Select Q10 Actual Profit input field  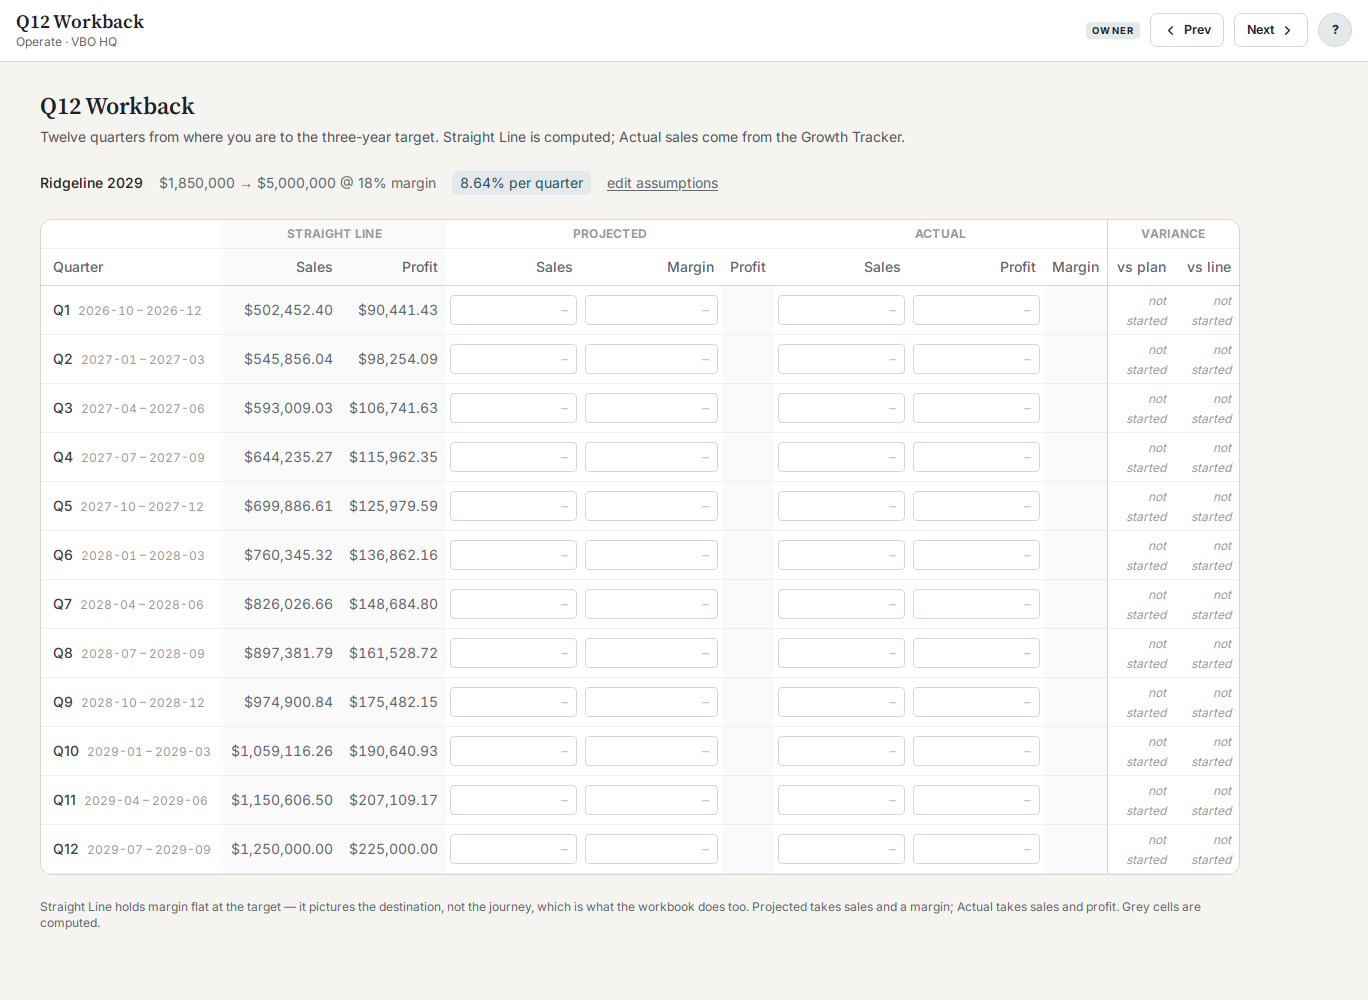coord(976,751)
